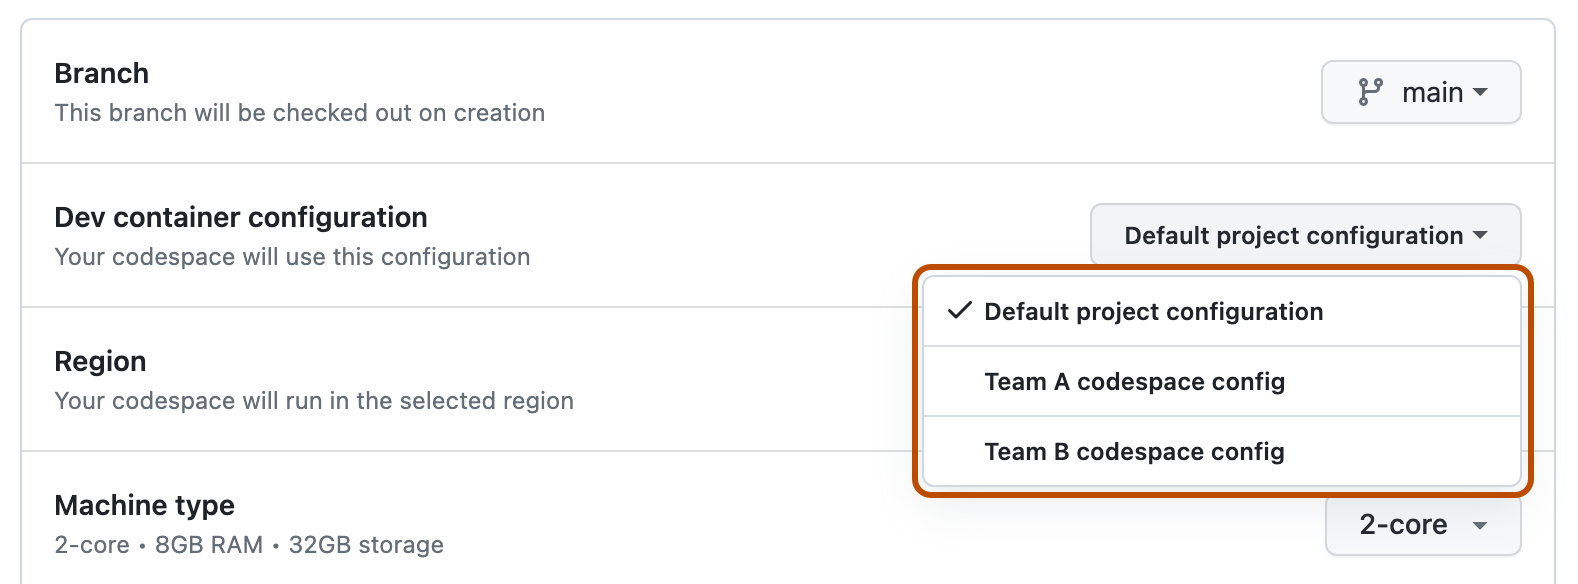This screenshot has width=1578, height=584.
Task: Click the checkmark next to Default project configuration
Action: click(959, 311)
